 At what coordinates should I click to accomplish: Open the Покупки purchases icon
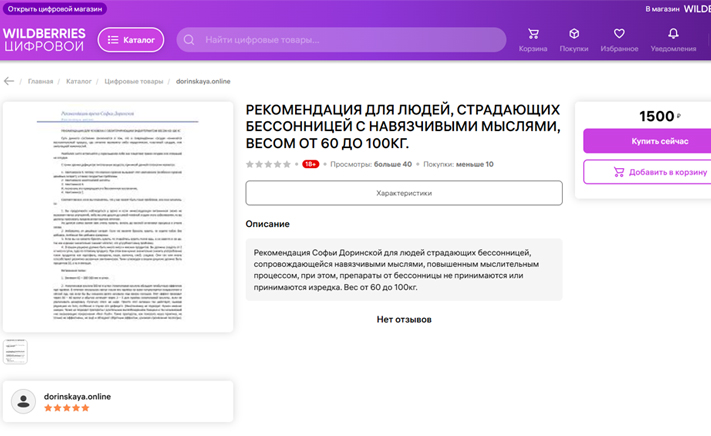coord(573,35)
